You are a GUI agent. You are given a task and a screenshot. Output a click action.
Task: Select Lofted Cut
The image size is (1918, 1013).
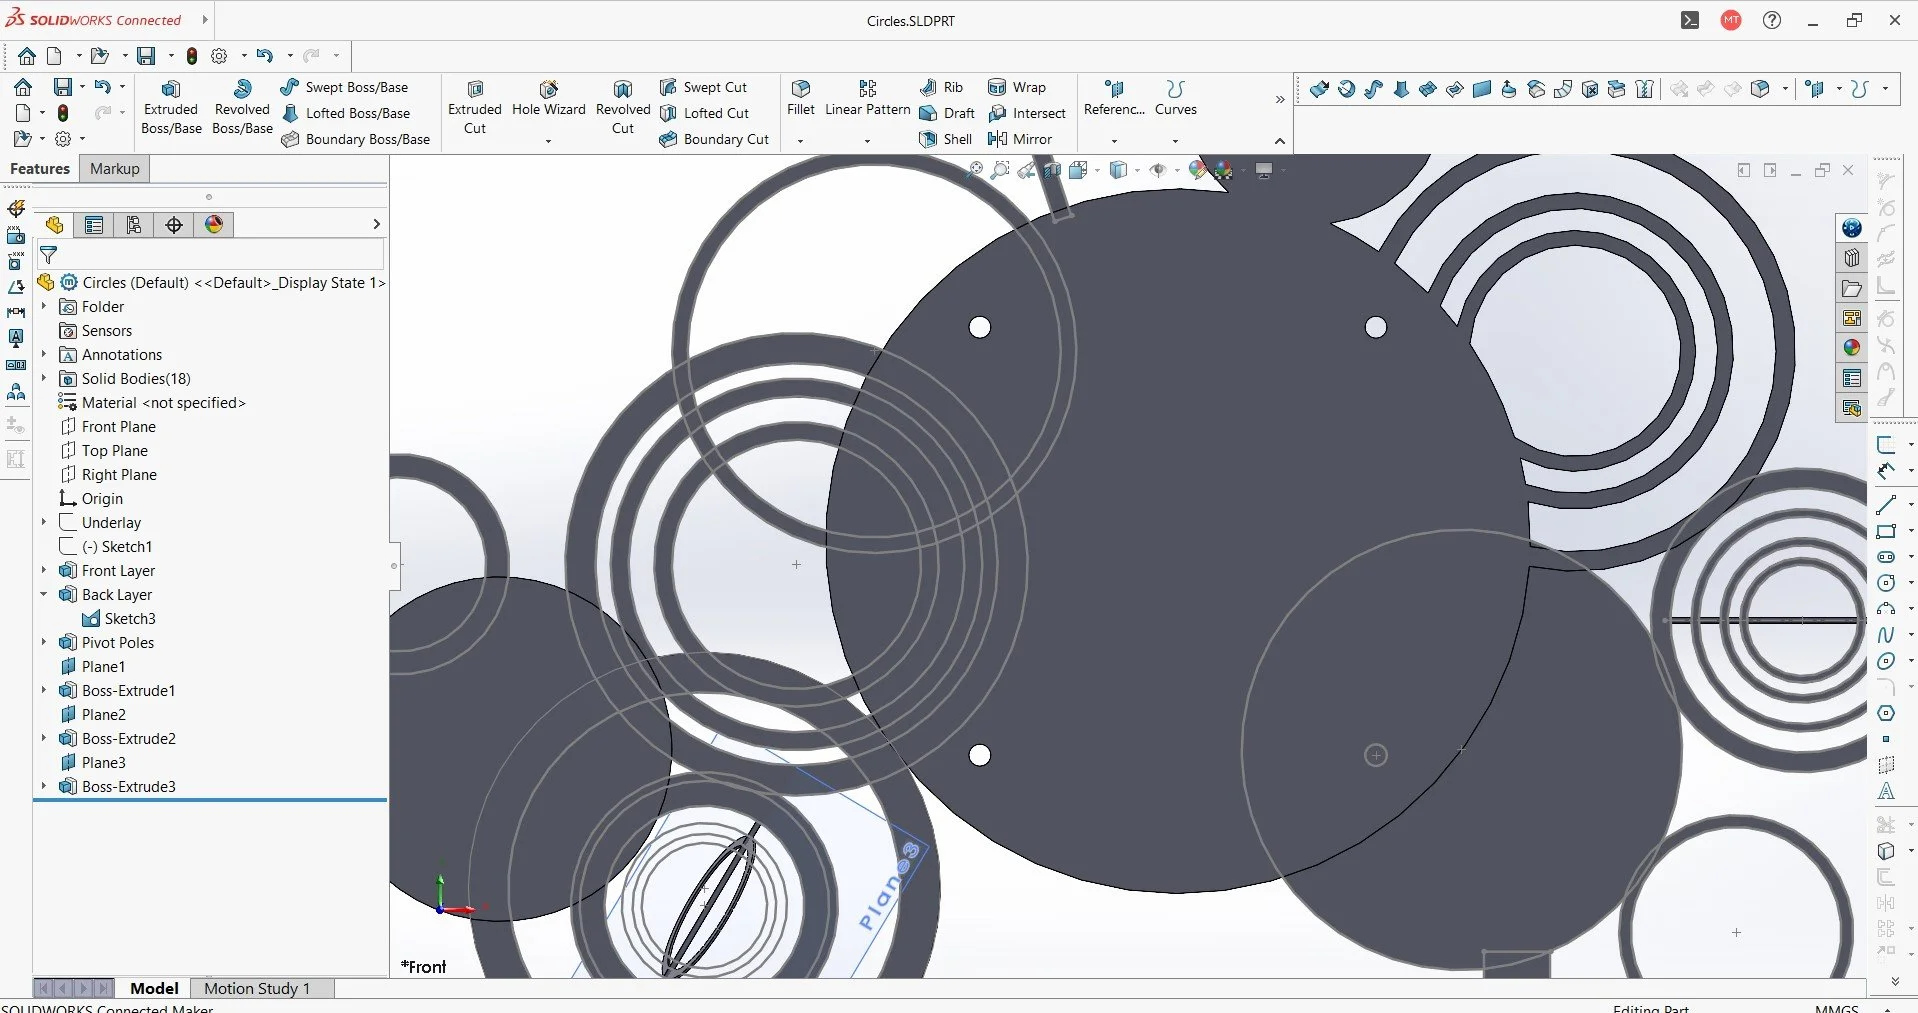coord(704,113)
